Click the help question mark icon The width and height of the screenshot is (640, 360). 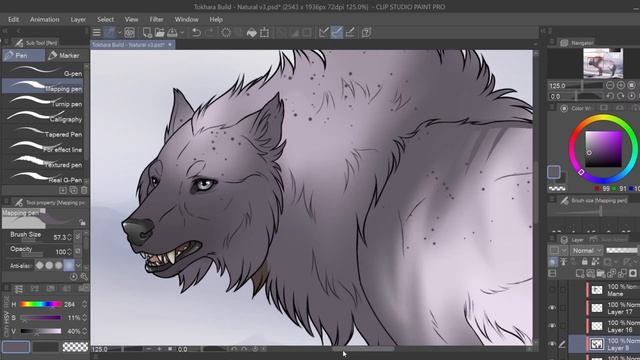click(x=367, y=33)
